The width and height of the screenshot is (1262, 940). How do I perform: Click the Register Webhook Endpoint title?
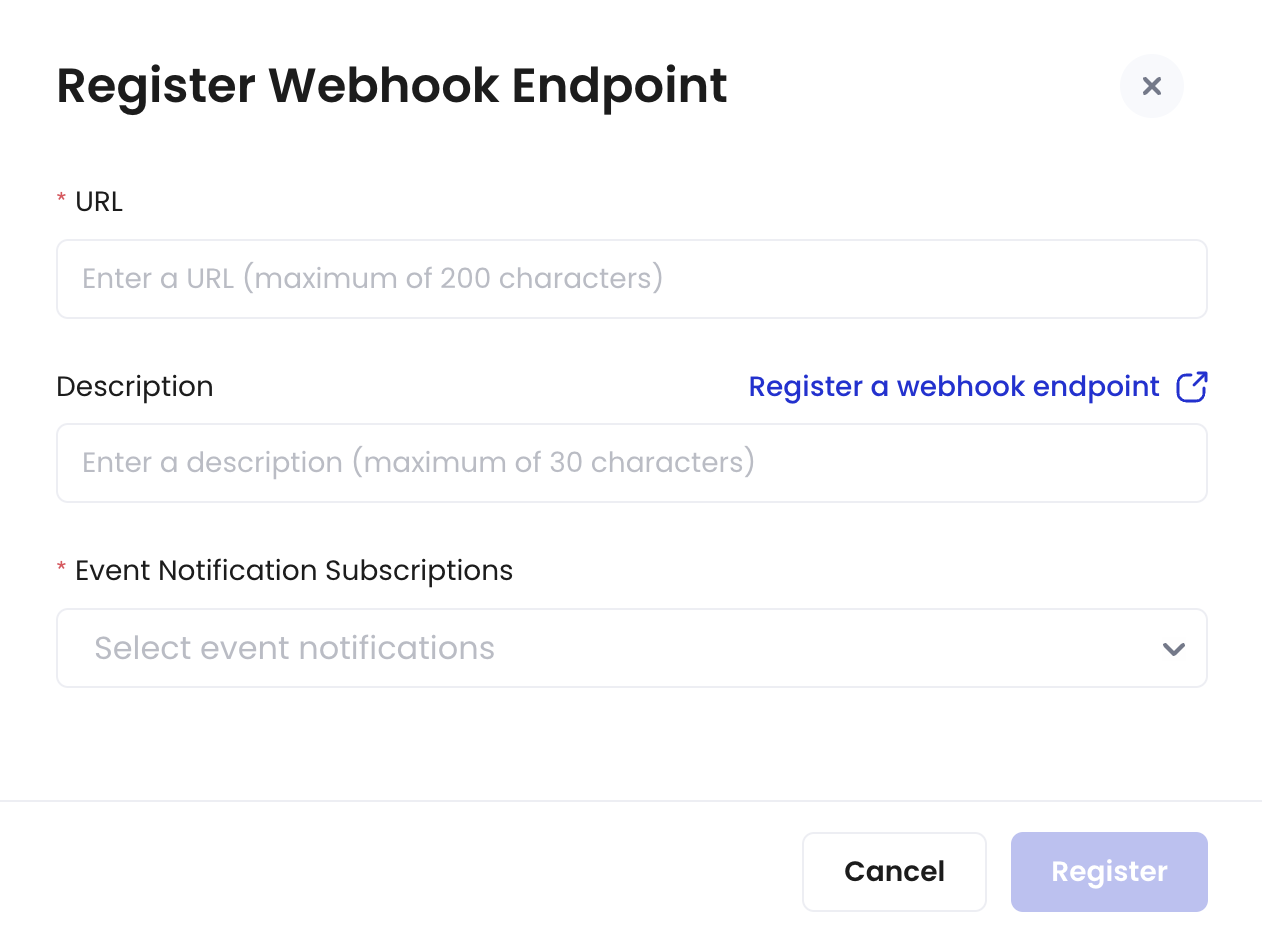tap(391, 86)
